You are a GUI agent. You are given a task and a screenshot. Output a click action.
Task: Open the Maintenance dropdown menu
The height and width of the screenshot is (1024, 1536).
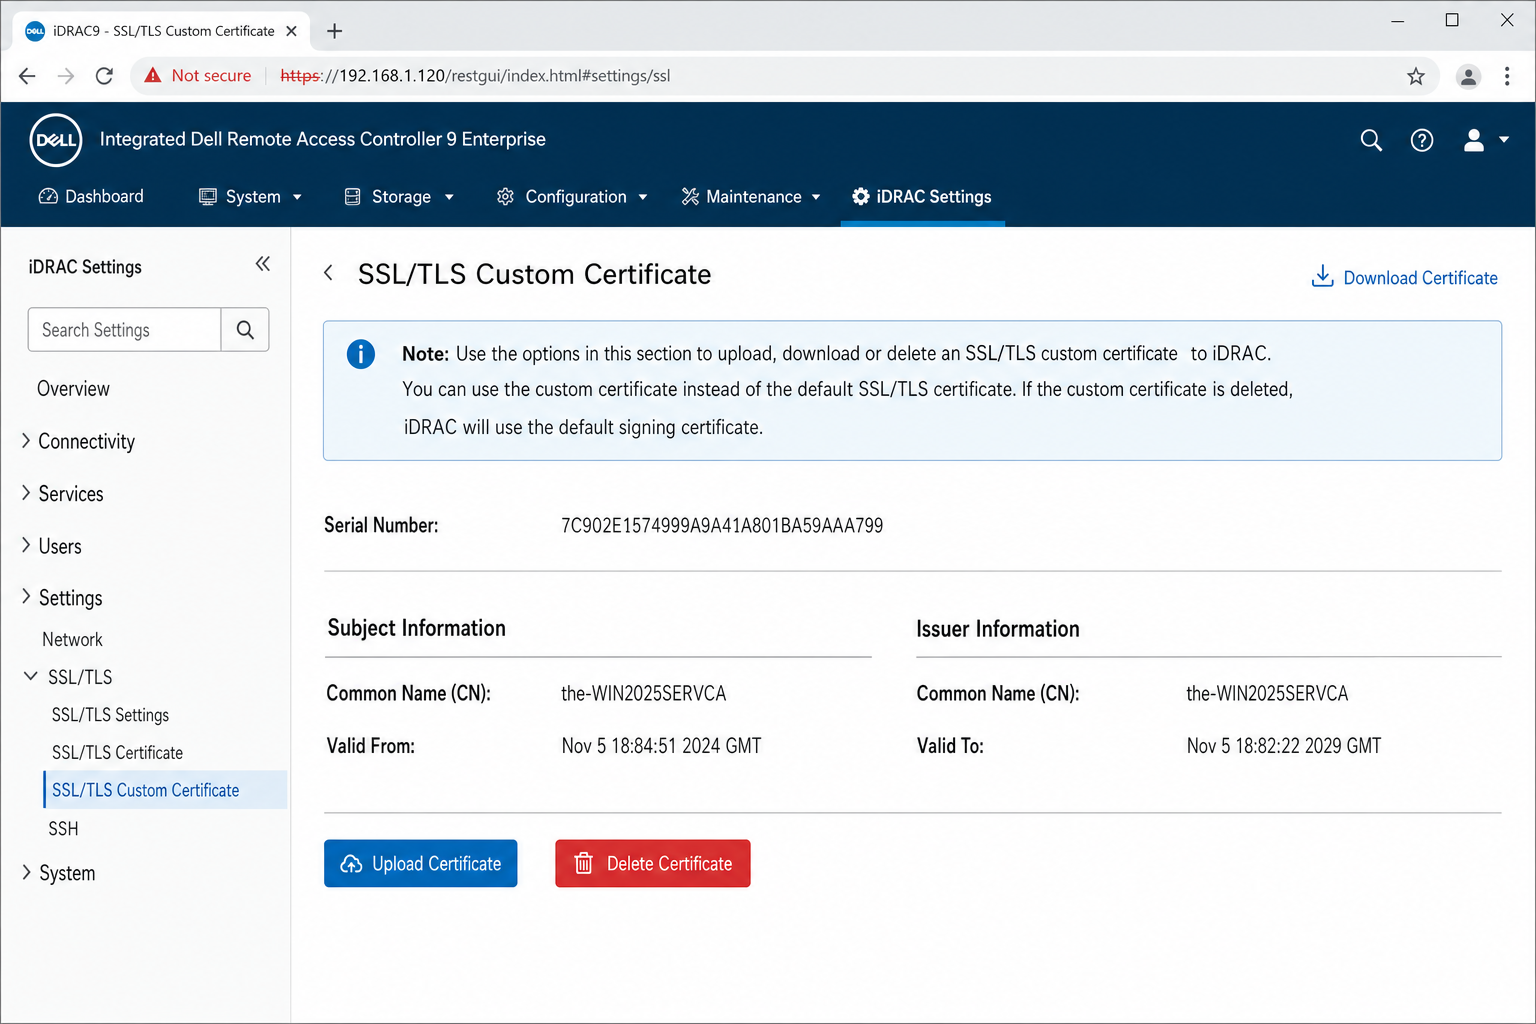click(751, 197)
